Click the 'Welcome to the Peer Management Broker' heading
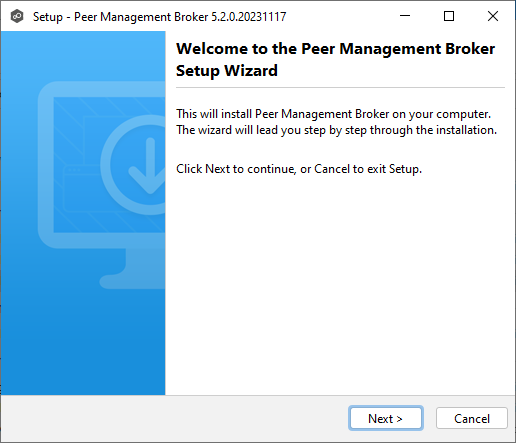 (x=335, y=49)
